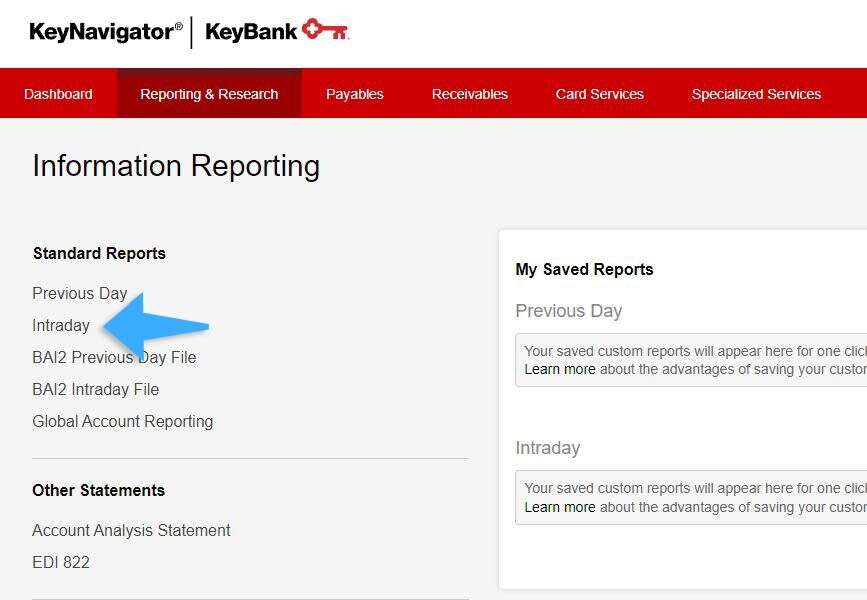Click the KeyNavigator logo
This screenshot has width=867, height=600.
click(x=106, y=32)
